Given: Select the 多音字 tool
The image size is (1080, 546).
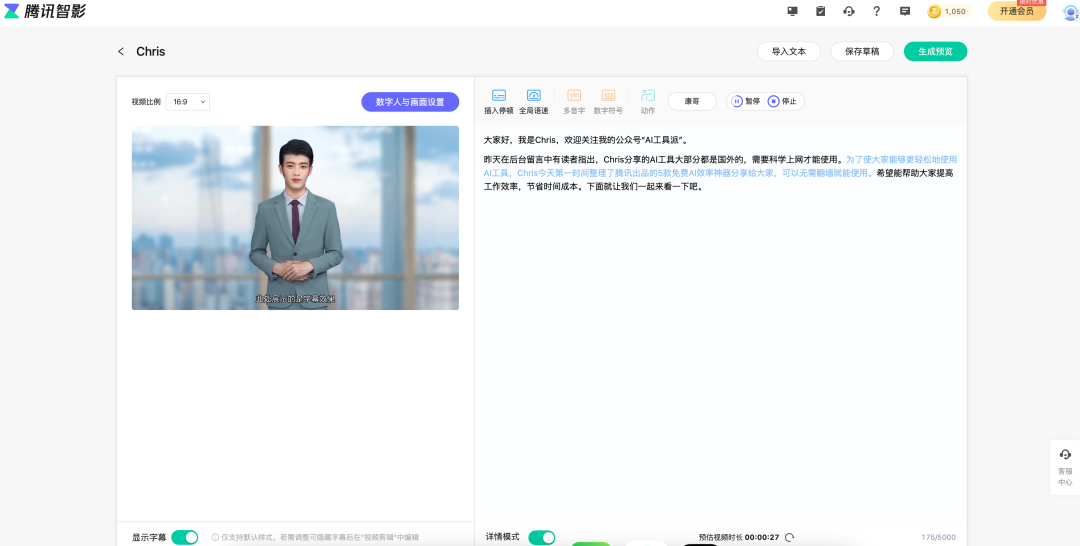Looking at the screenshot, I should point(574,101).
